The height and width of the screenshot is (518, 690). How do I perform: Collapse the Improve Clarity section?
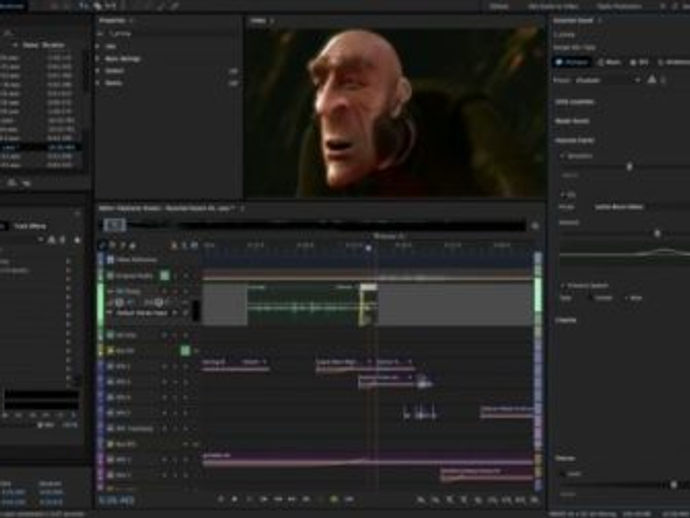pos(575,140)
